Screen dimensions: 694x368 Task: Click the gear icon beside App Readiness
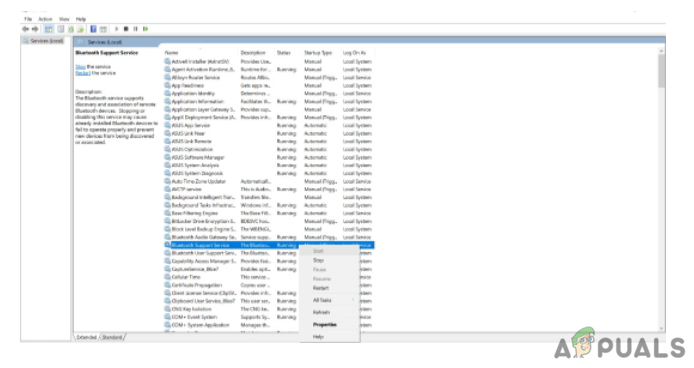[x=167, y=85]
